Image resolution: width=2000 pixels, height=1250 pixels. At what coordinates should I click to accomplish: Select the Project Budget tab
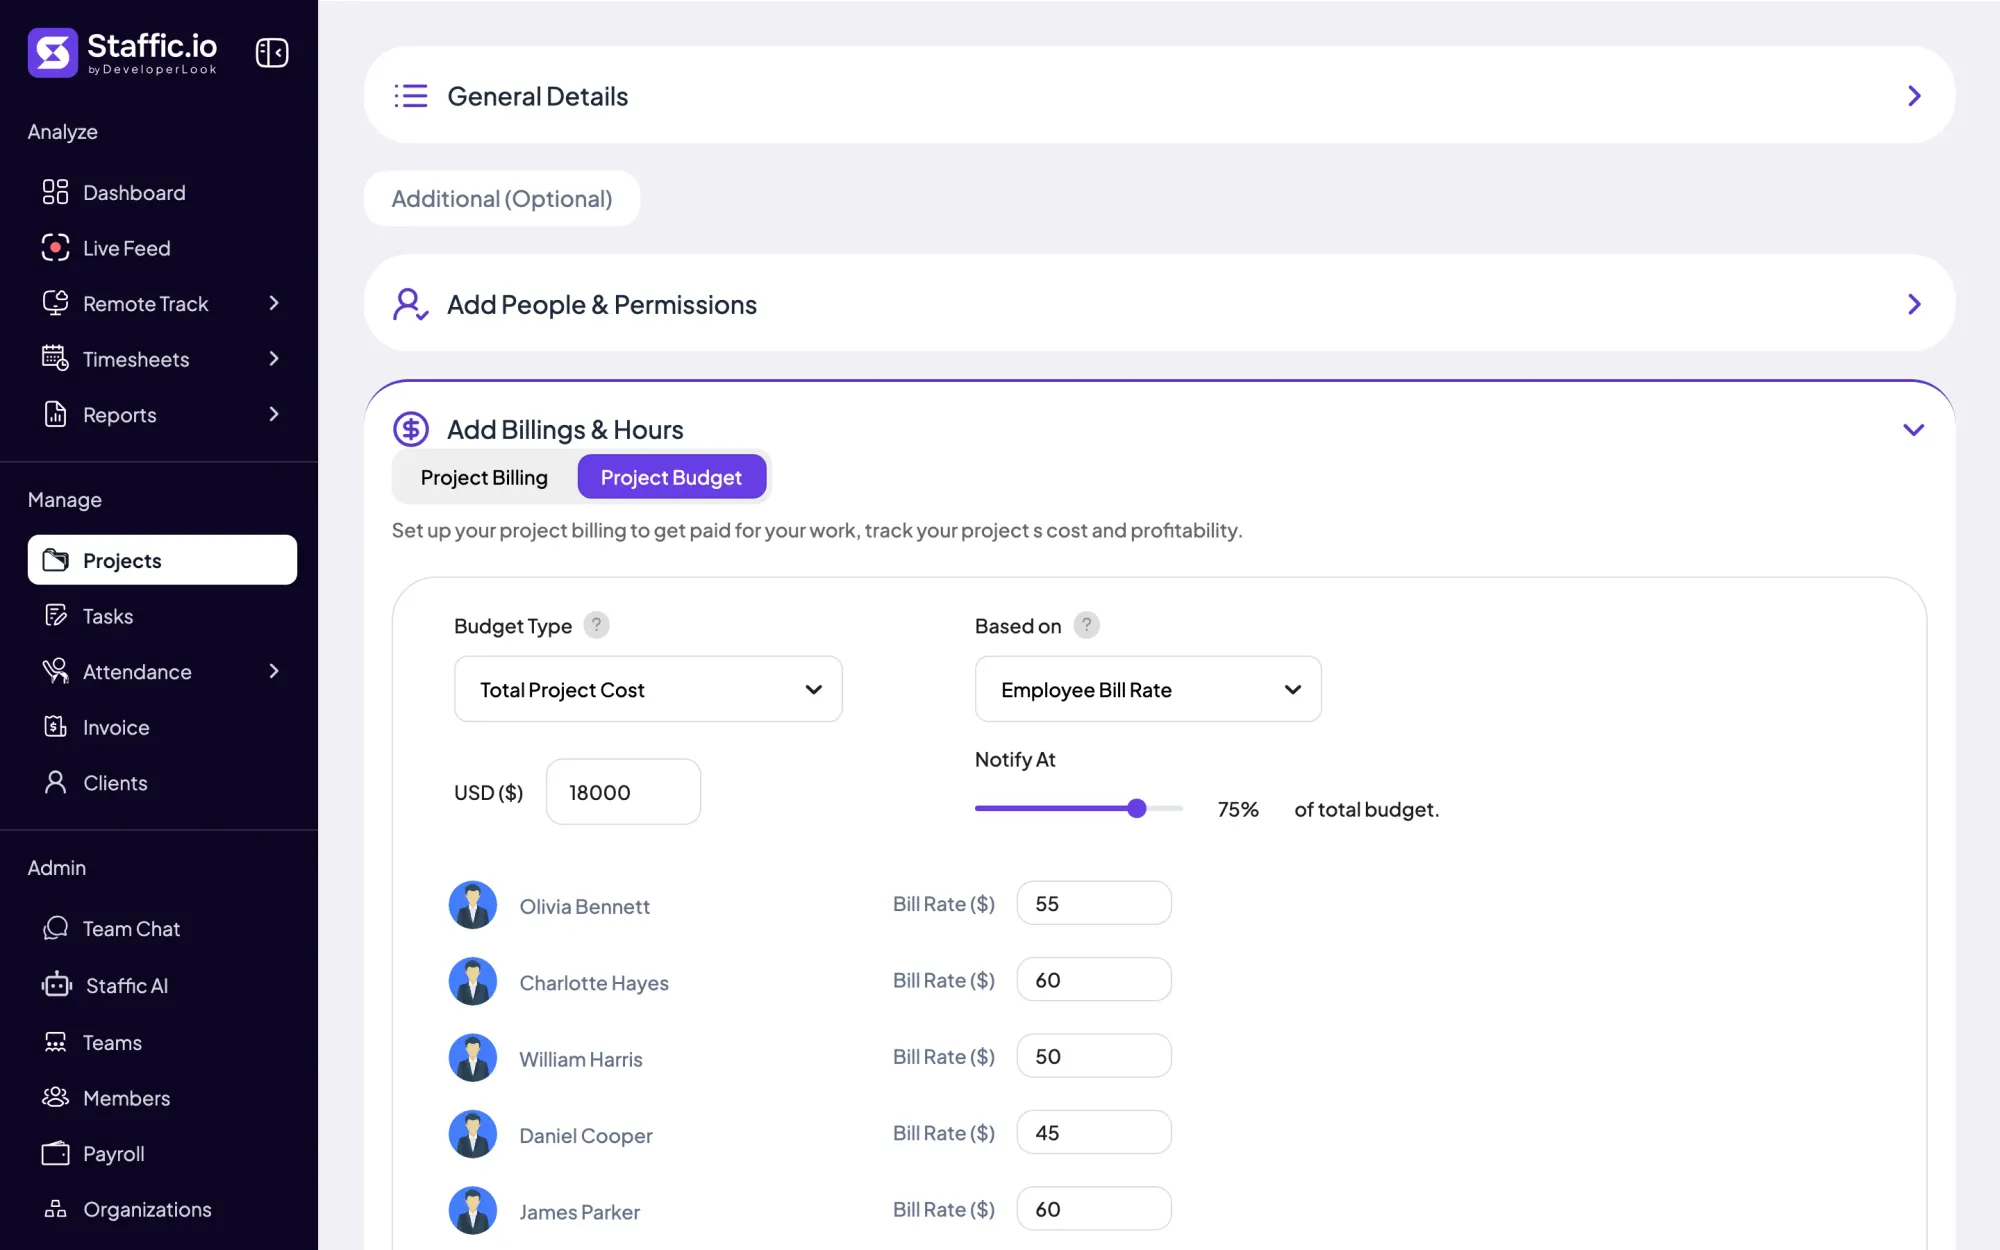(671, 477)
